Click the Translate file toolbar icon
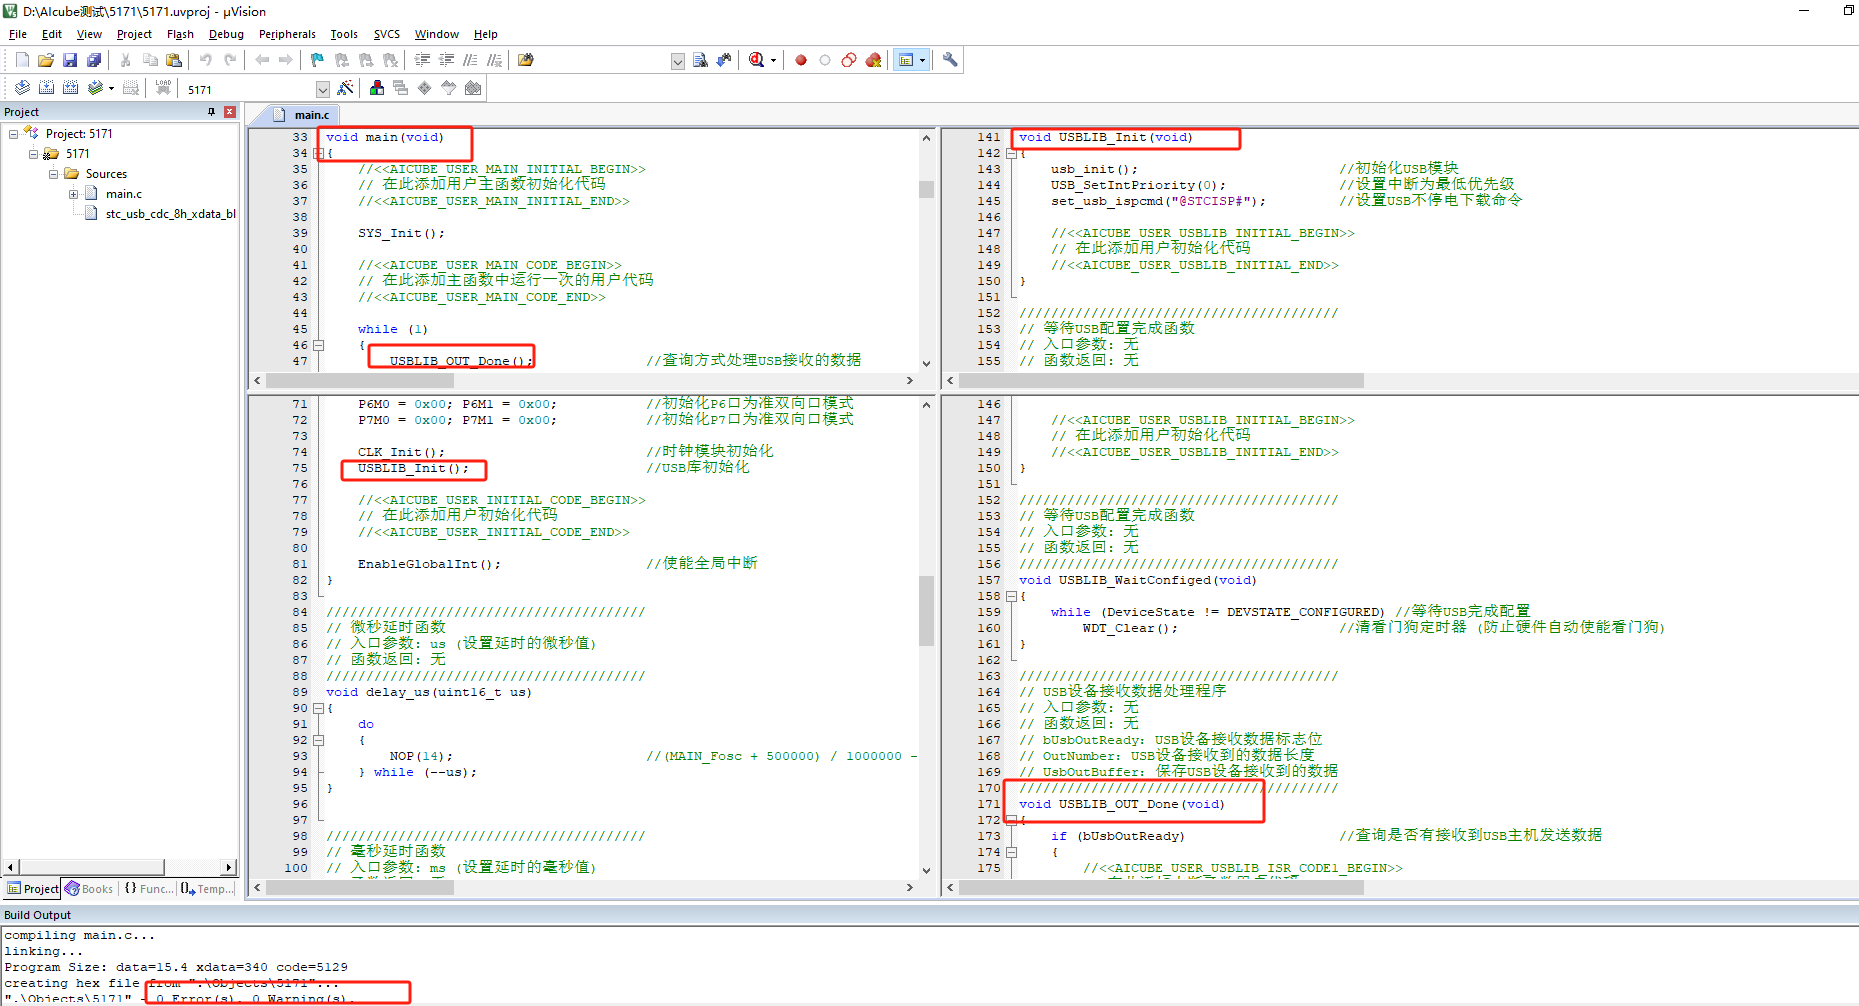Screen dimensions: 1859x1006 (x=22, y=88)
